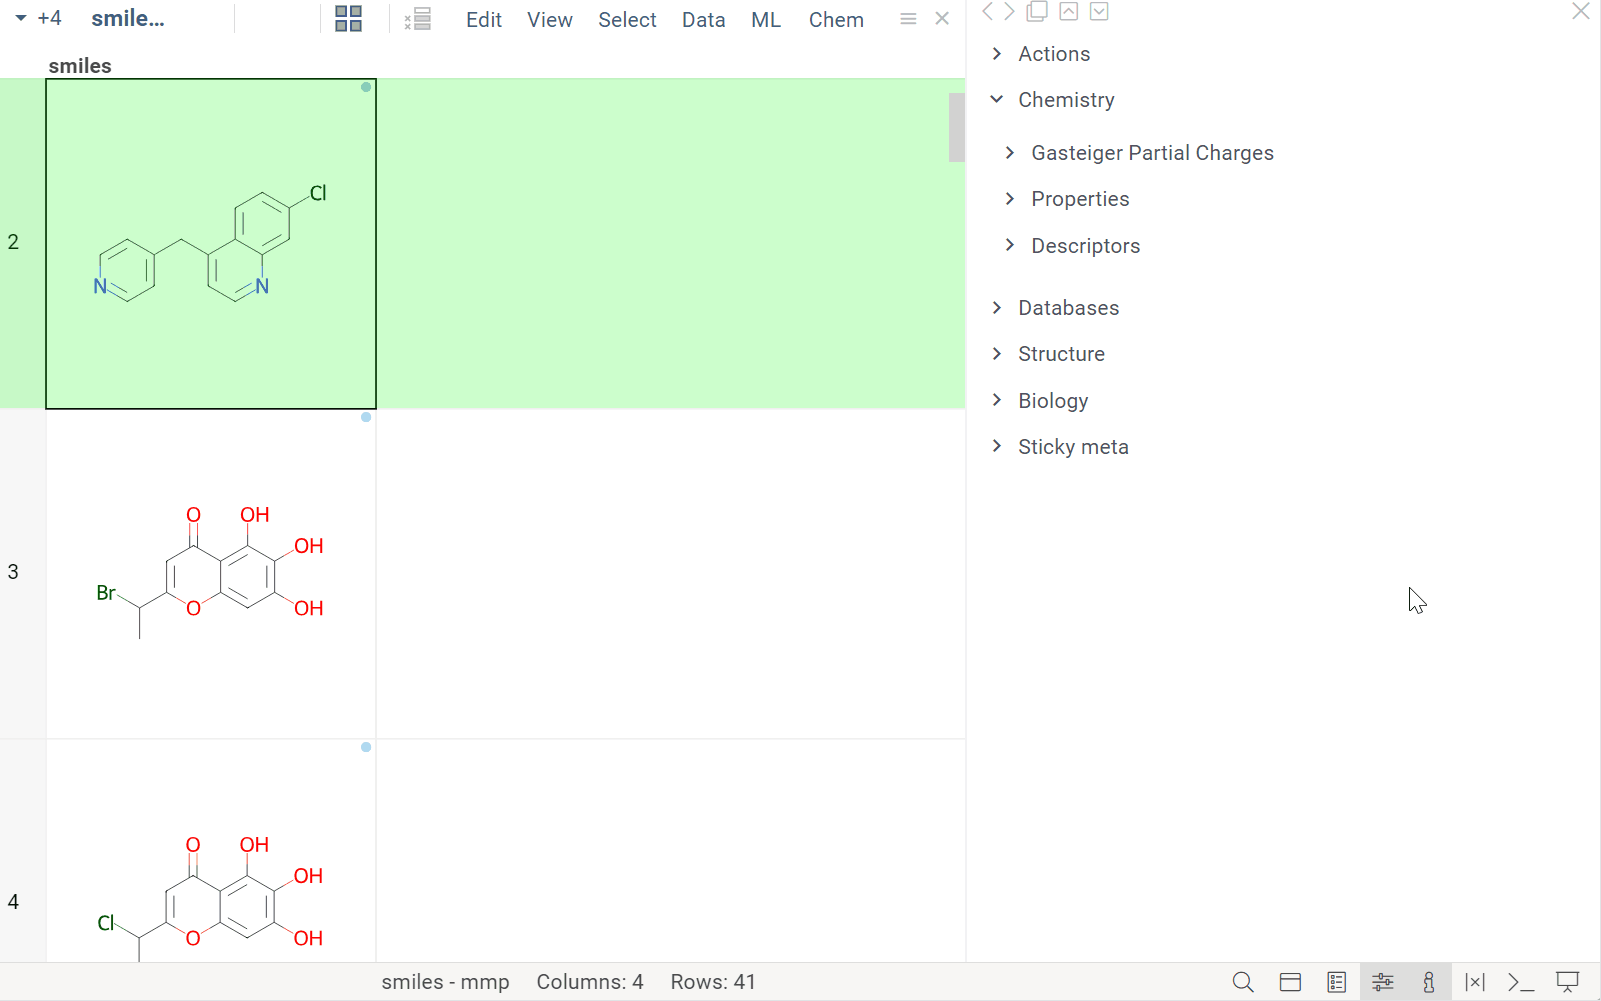The width and height of the screenshot is (1601, 1001).
Task: Click the variables |x| icon
Action: (1475, 982)
